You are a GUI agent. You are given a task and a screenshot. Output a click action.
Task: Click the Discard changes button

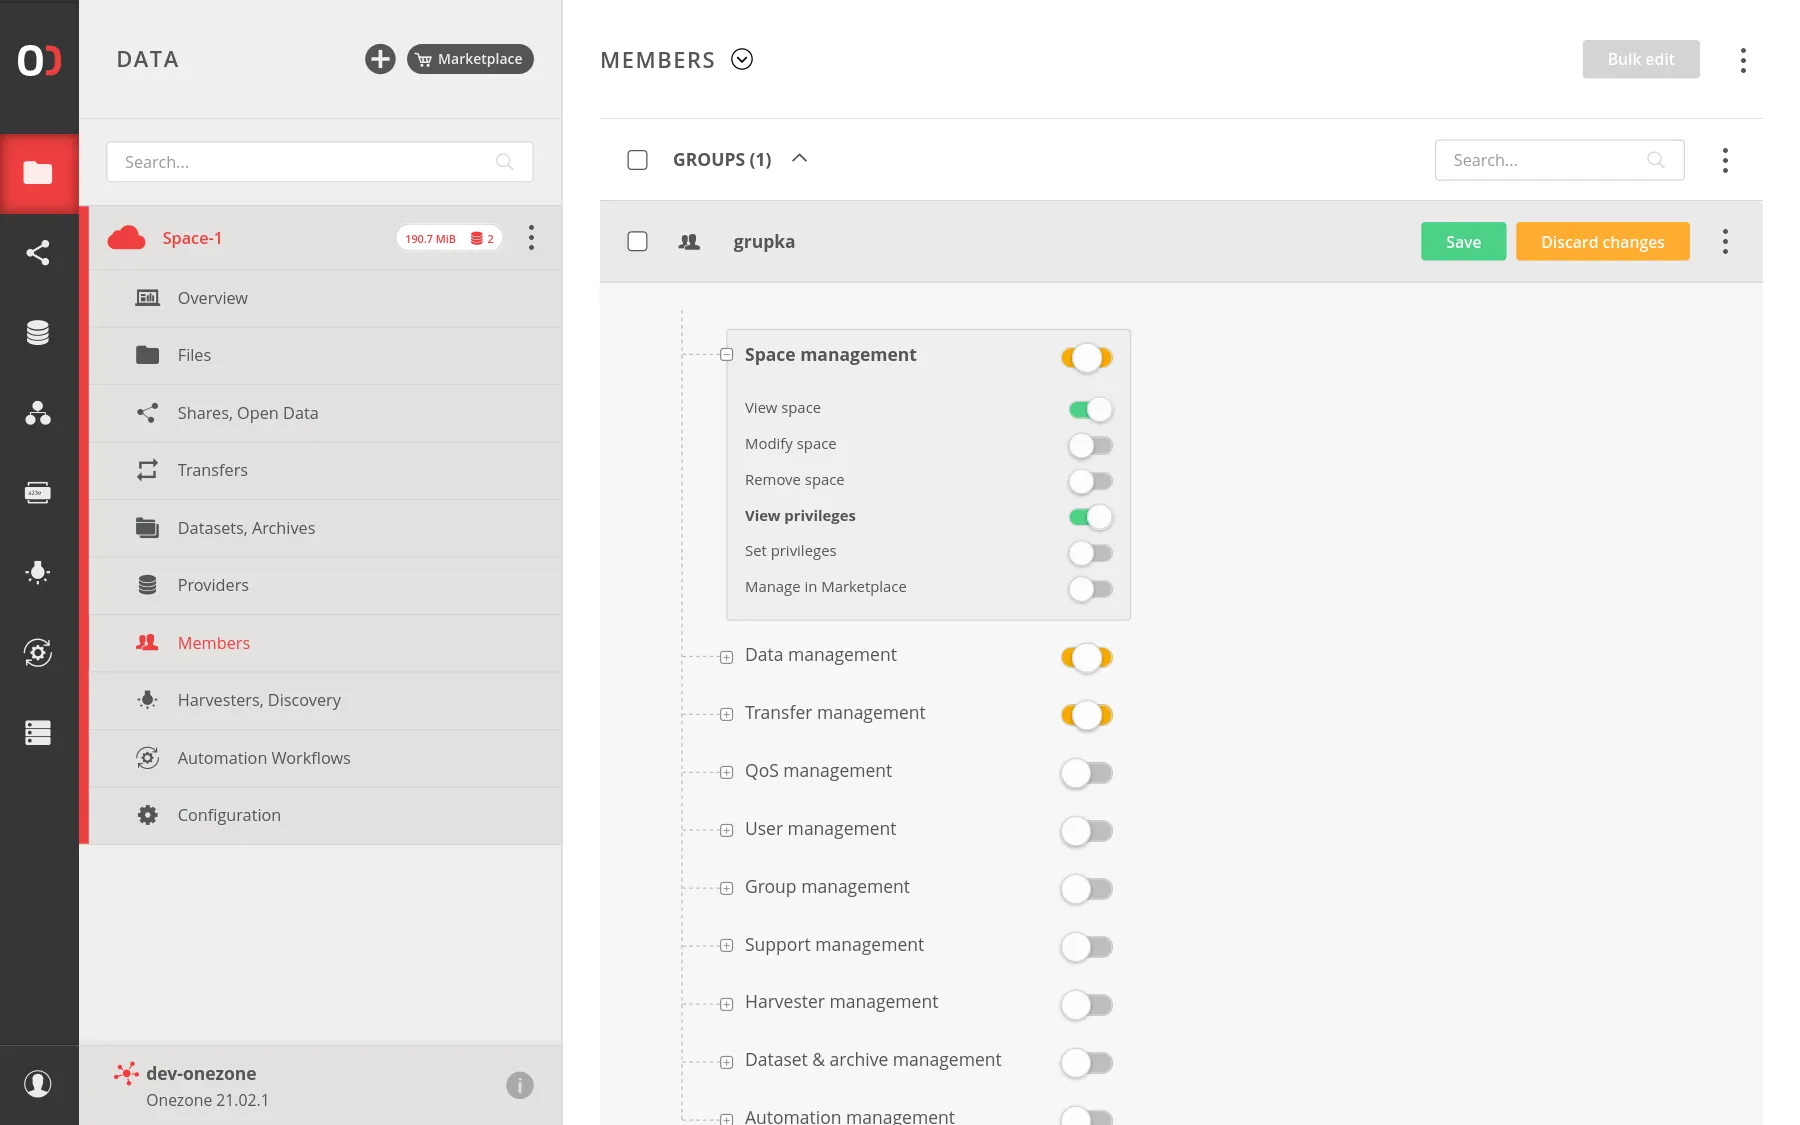coord(1602,242)
